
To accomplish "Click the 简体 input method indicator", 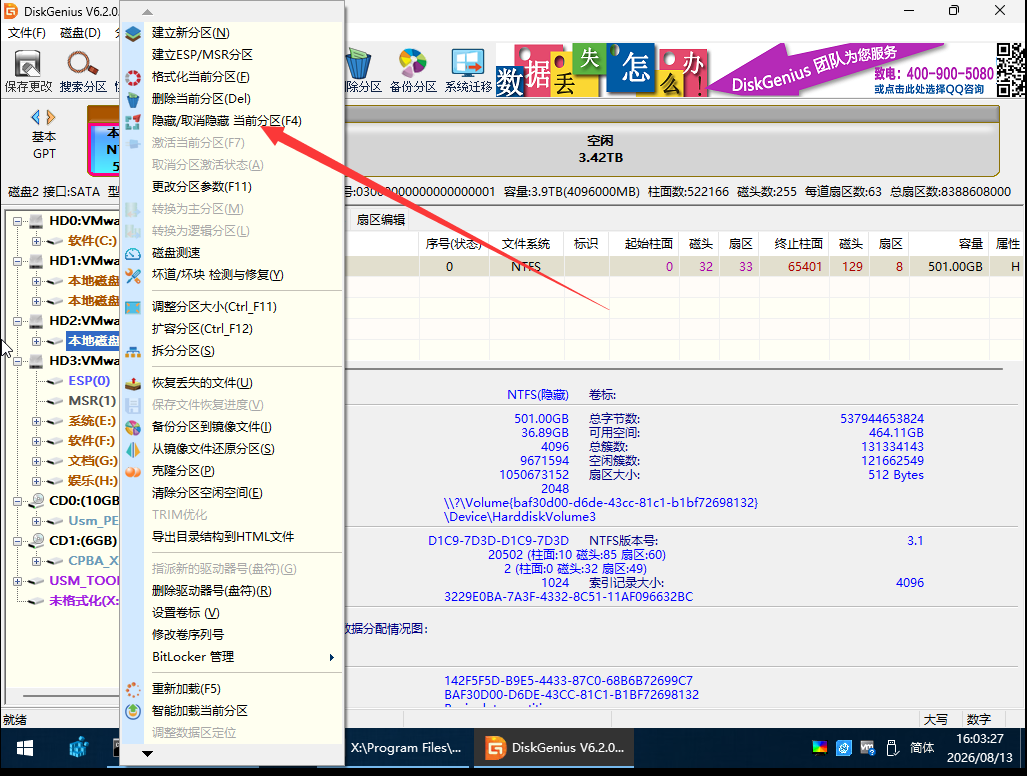I will point(922,747).
